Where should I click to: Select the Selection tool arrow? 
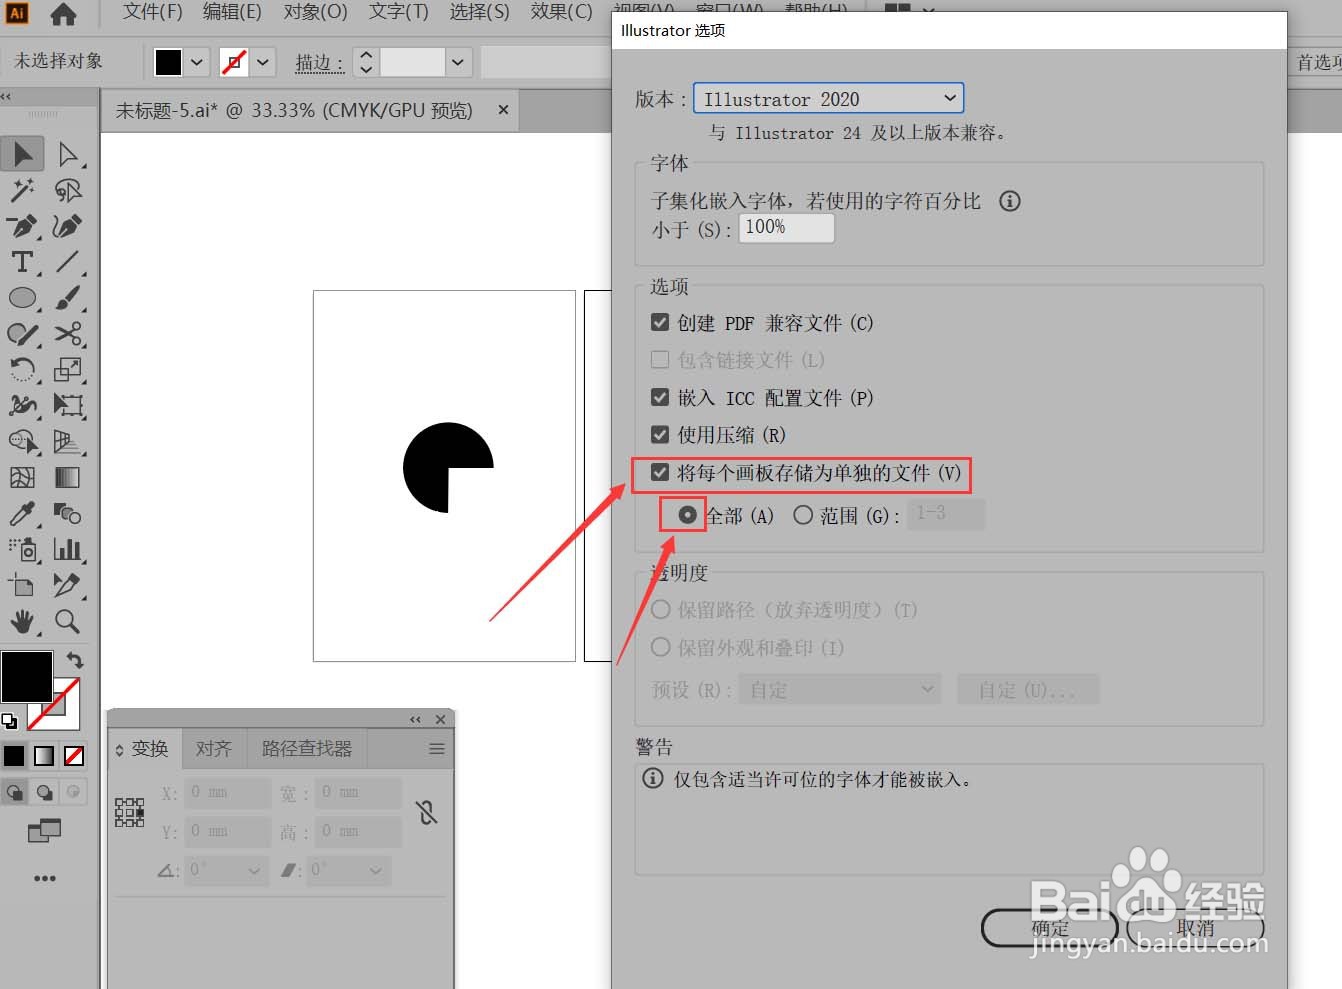(x=22, y=154)
